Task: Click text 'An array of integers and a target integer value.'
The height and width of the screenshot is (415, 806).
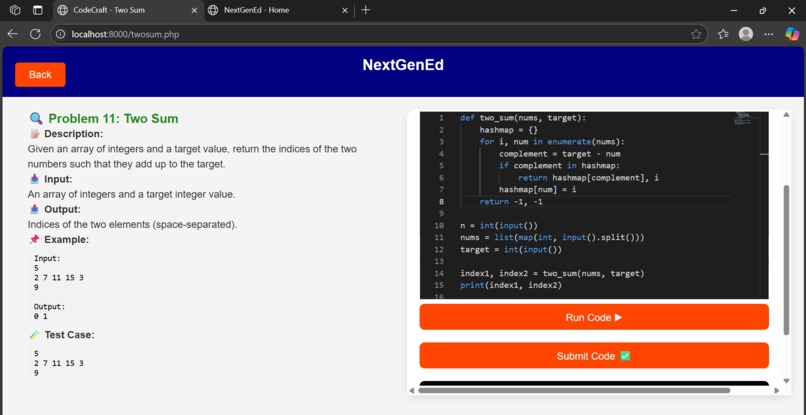Action: pyautogui.click(x=131, y=195)
